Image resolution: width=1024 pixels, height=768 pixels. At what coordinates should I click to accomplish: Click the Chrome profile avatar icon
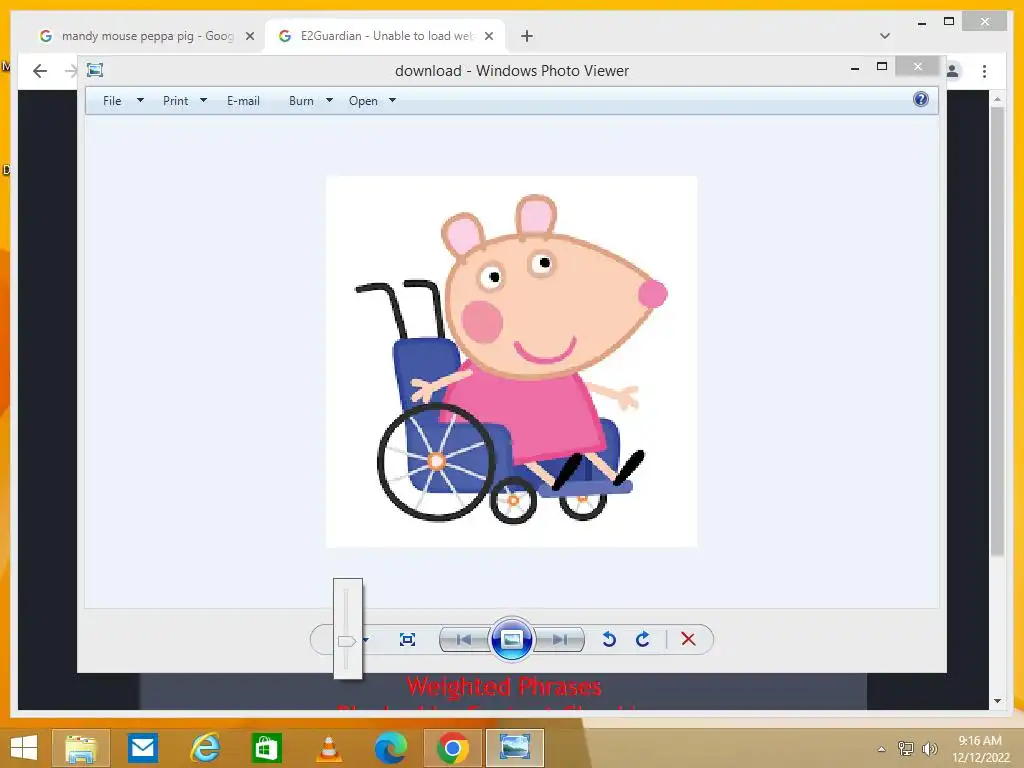coord(953,71)
